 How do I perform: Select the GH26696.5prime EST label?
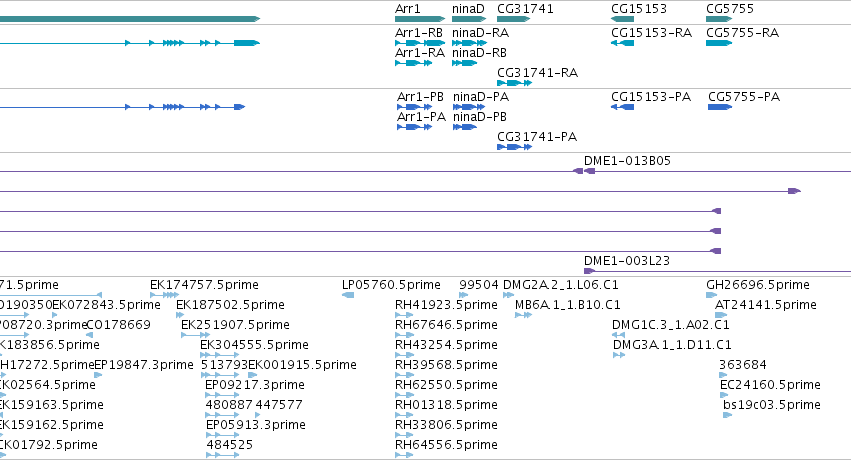click(758, 285)
